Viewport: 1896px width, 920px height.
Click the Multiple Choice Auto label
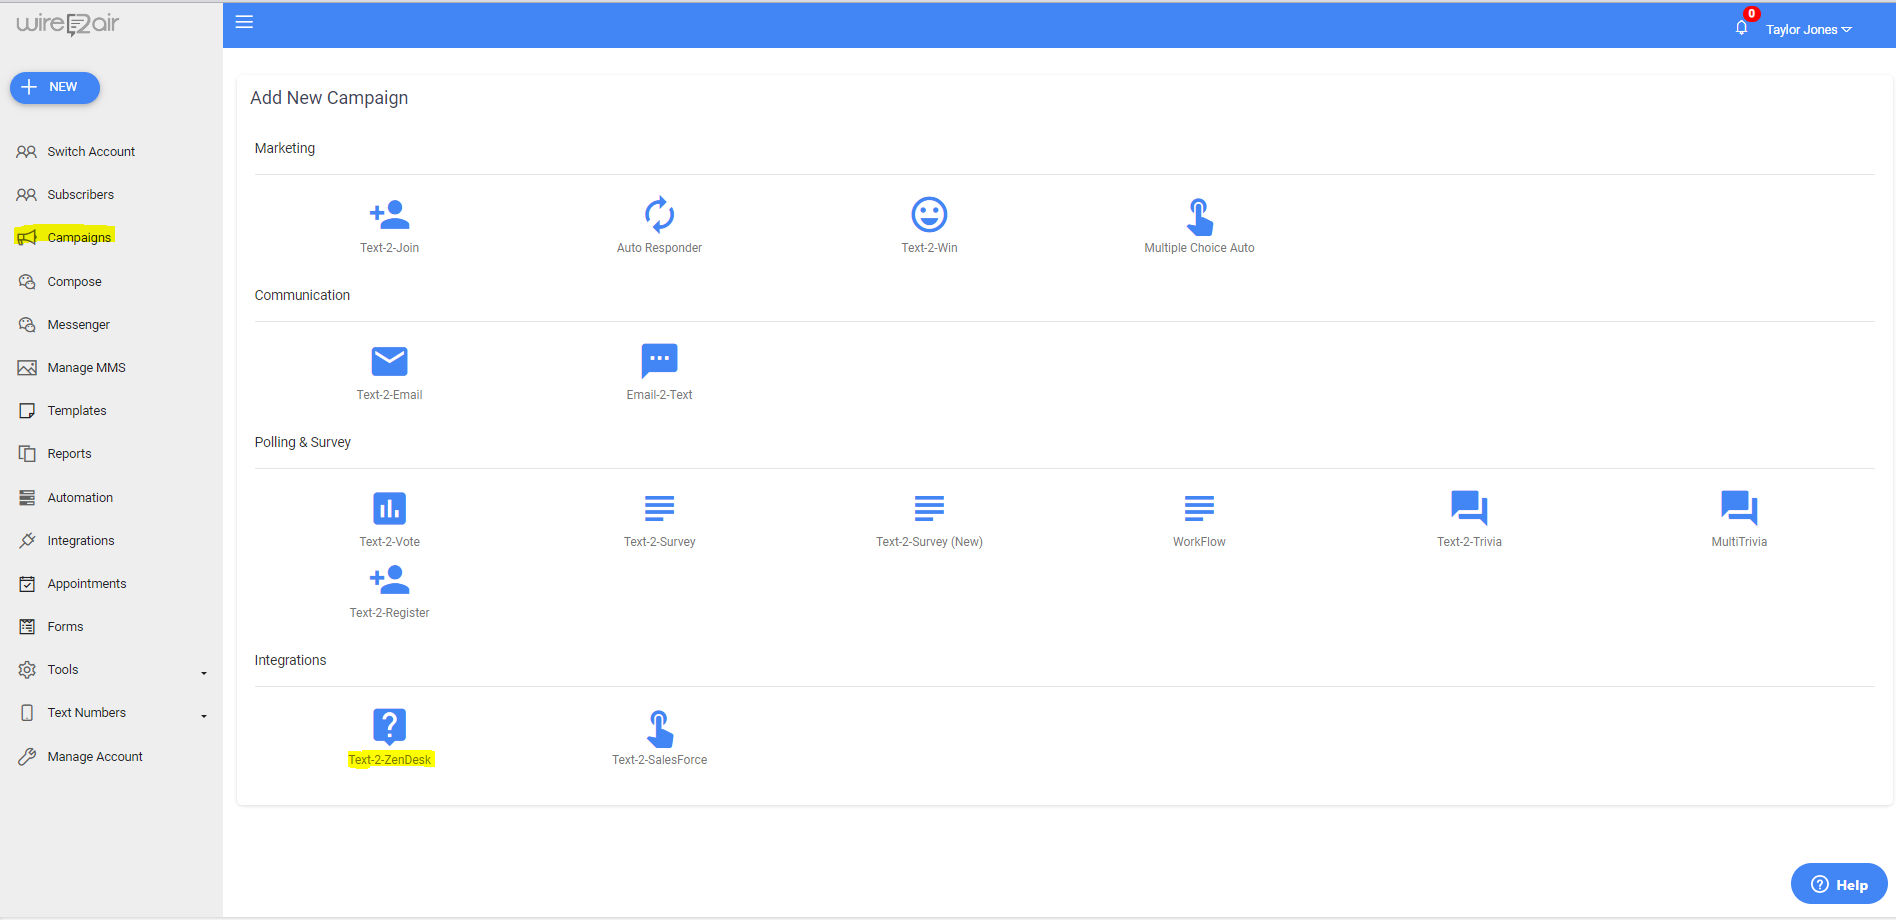pos(1199,248)
